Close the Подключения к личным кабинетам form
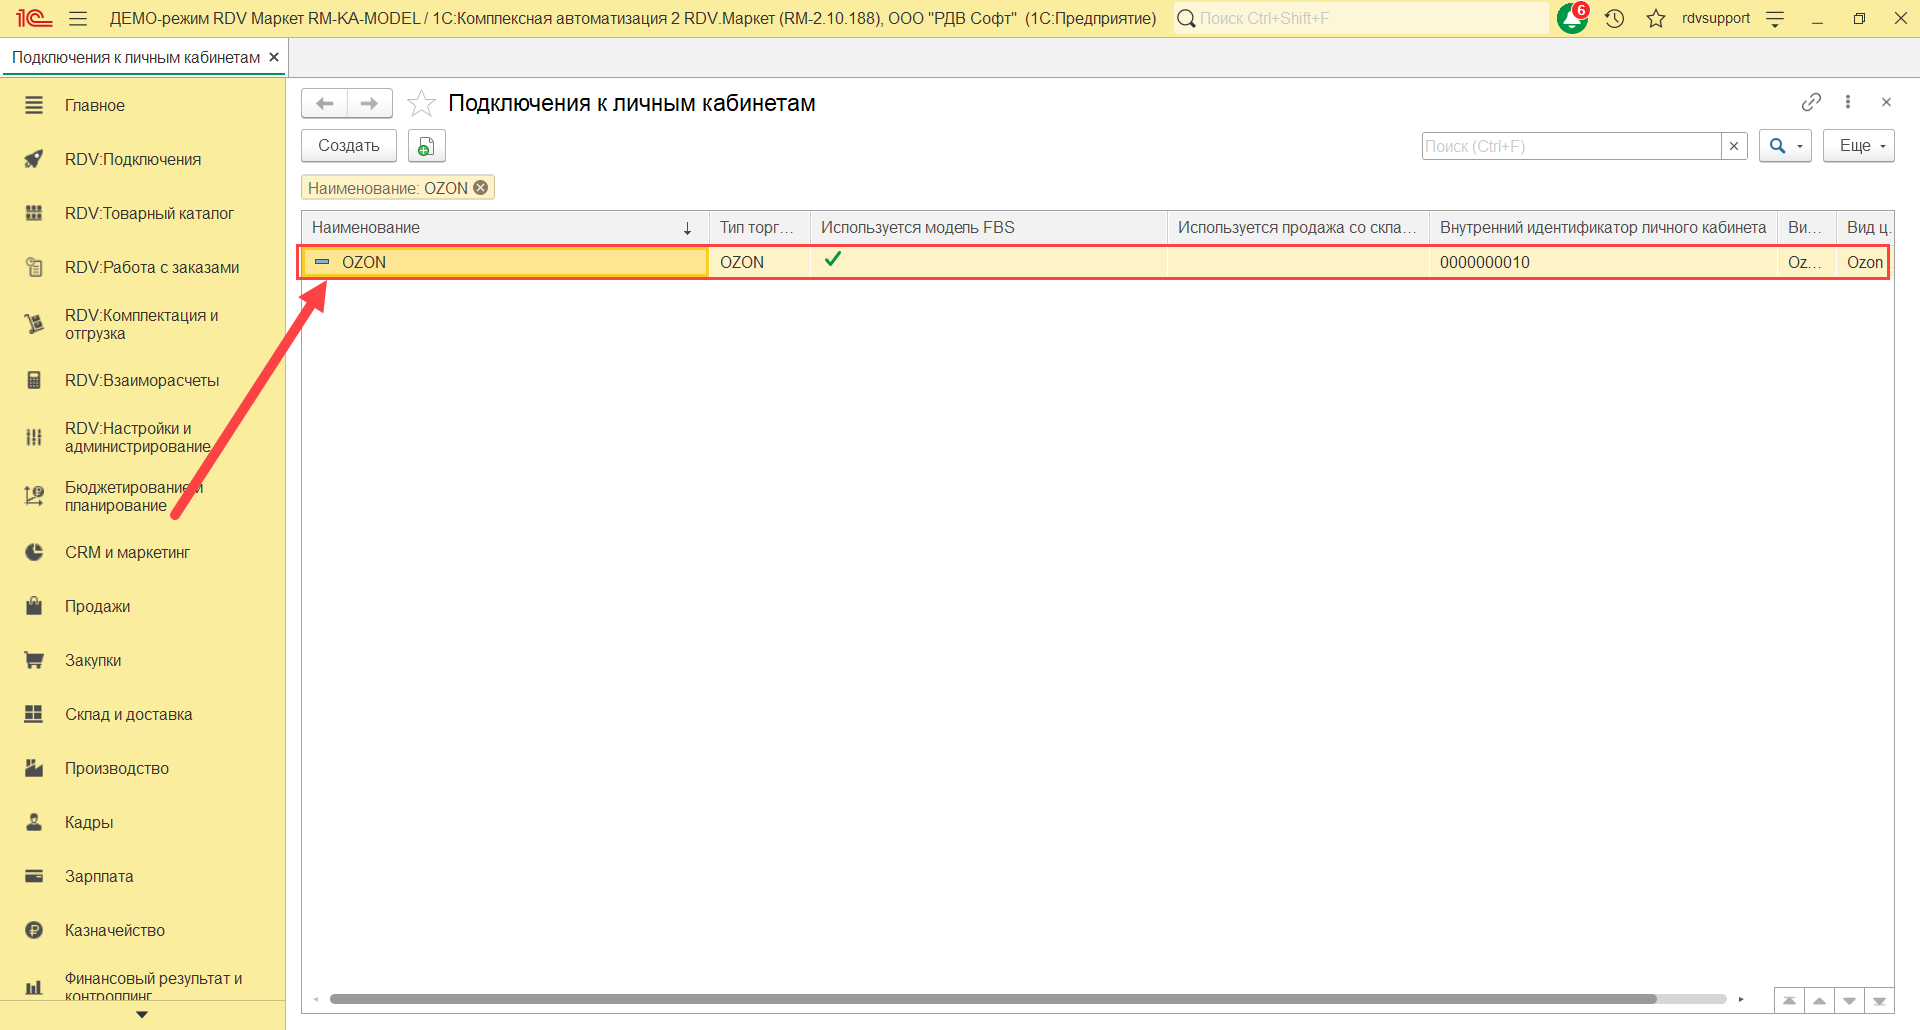The width and height of the screenshot is (1920, 1030). (1886, 102)
